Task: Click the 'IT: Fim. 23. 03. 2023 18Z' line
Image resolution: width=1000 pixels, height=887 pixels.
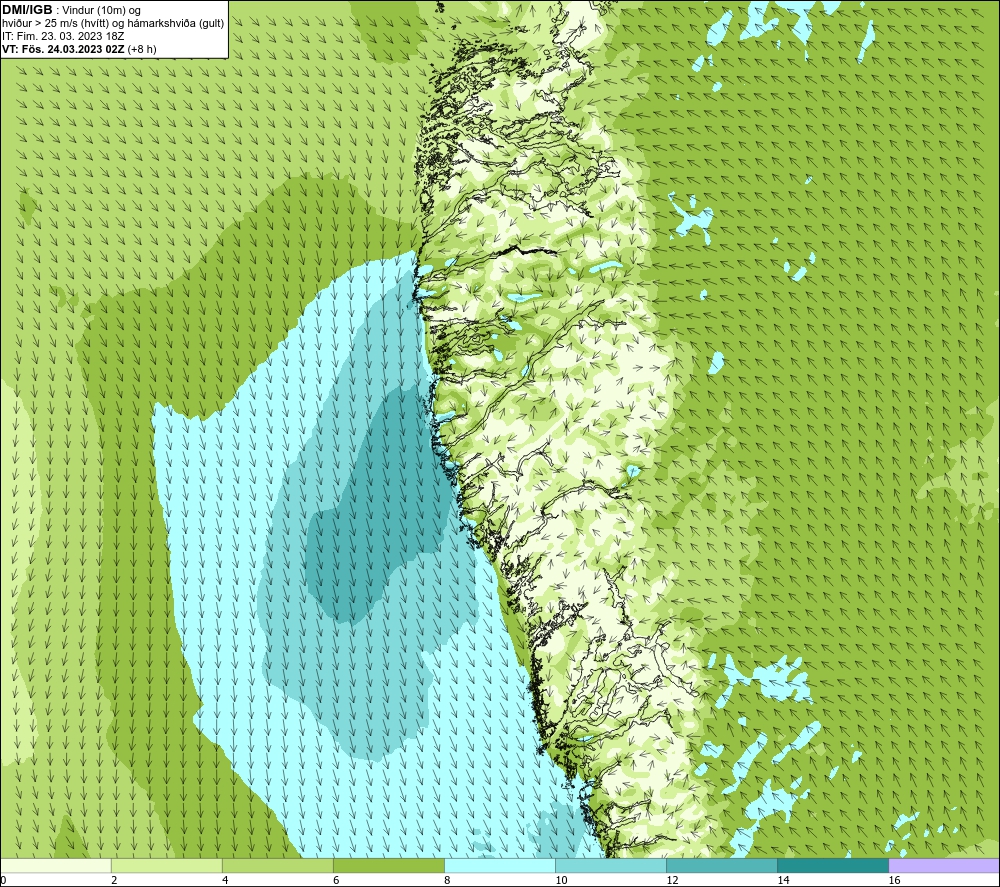Action: pos(63,36)
